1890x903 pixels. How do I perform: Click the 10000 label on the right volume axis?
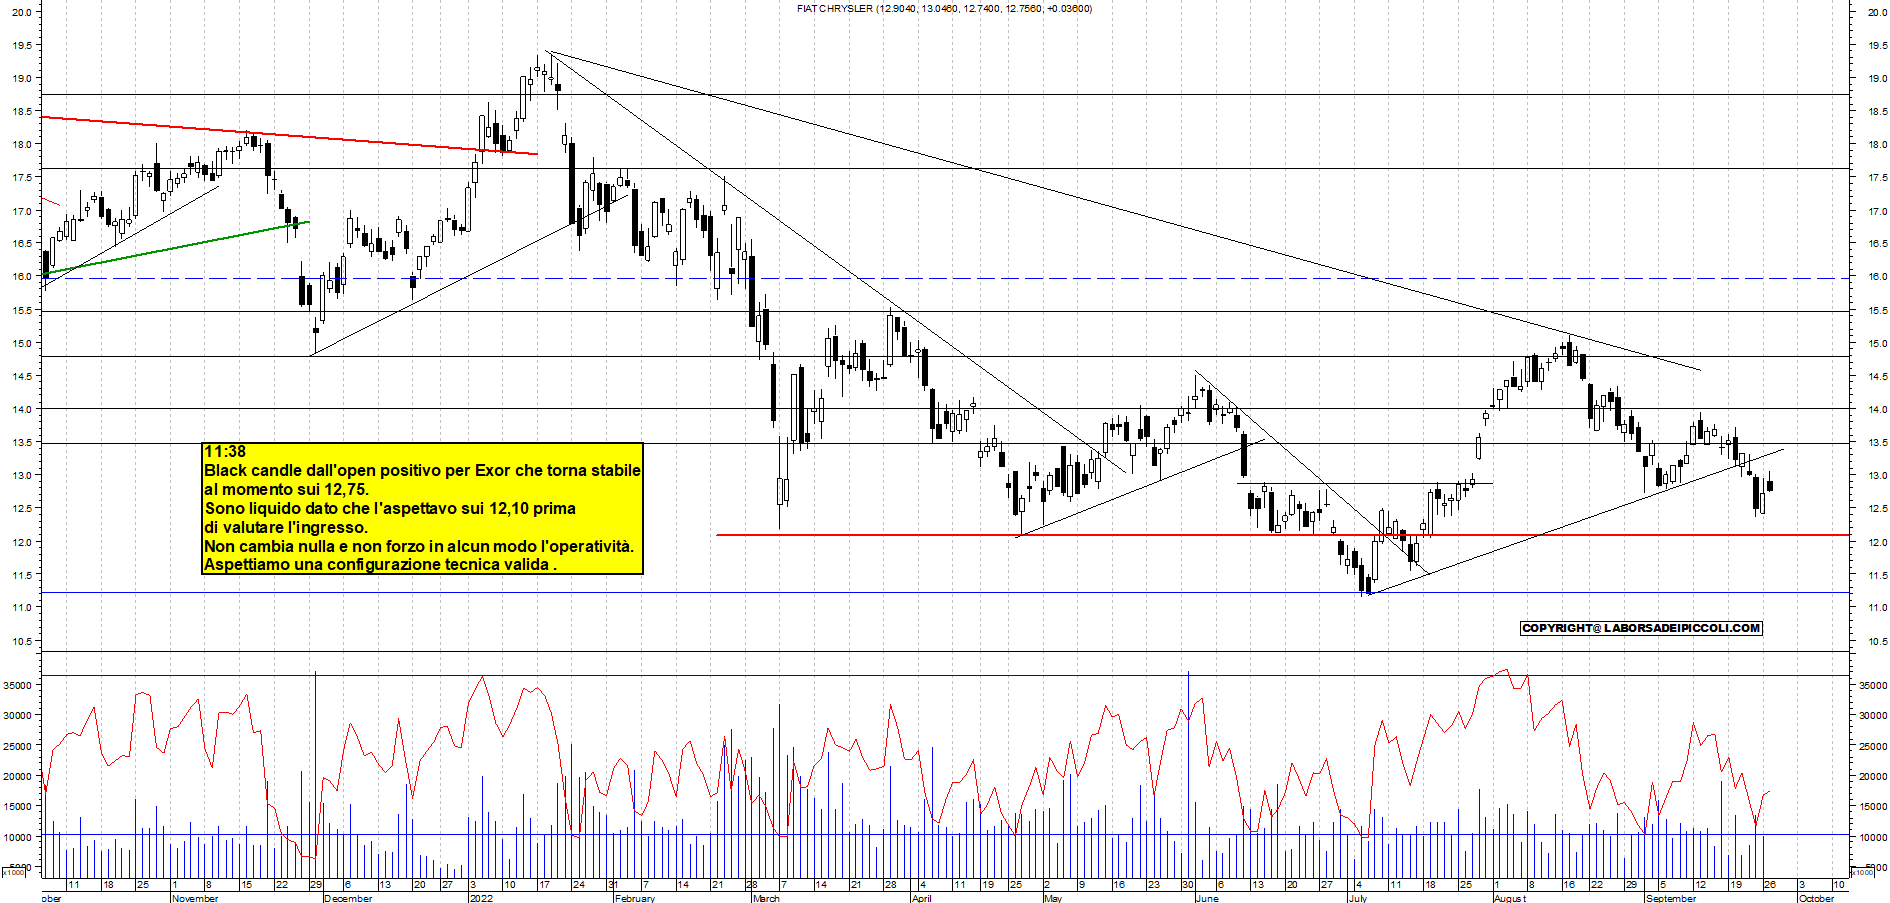coord(1873,837)
